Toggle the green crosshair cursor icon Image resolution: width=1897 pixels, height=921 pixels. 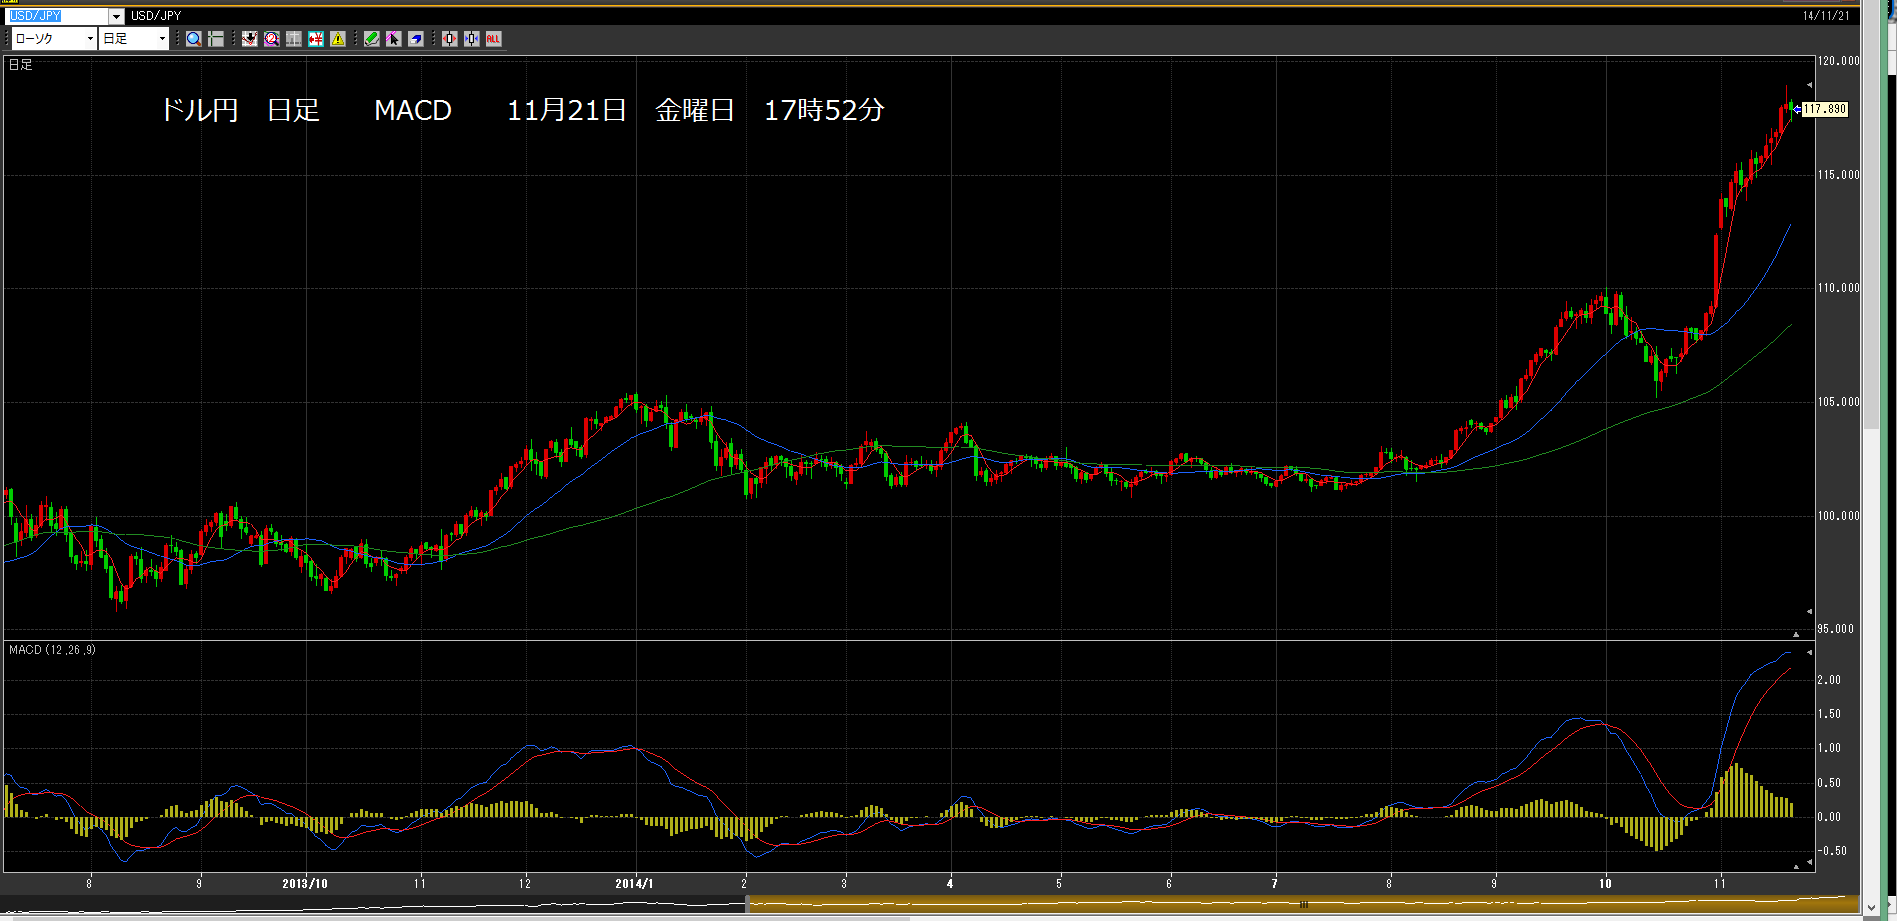(216, 39)
